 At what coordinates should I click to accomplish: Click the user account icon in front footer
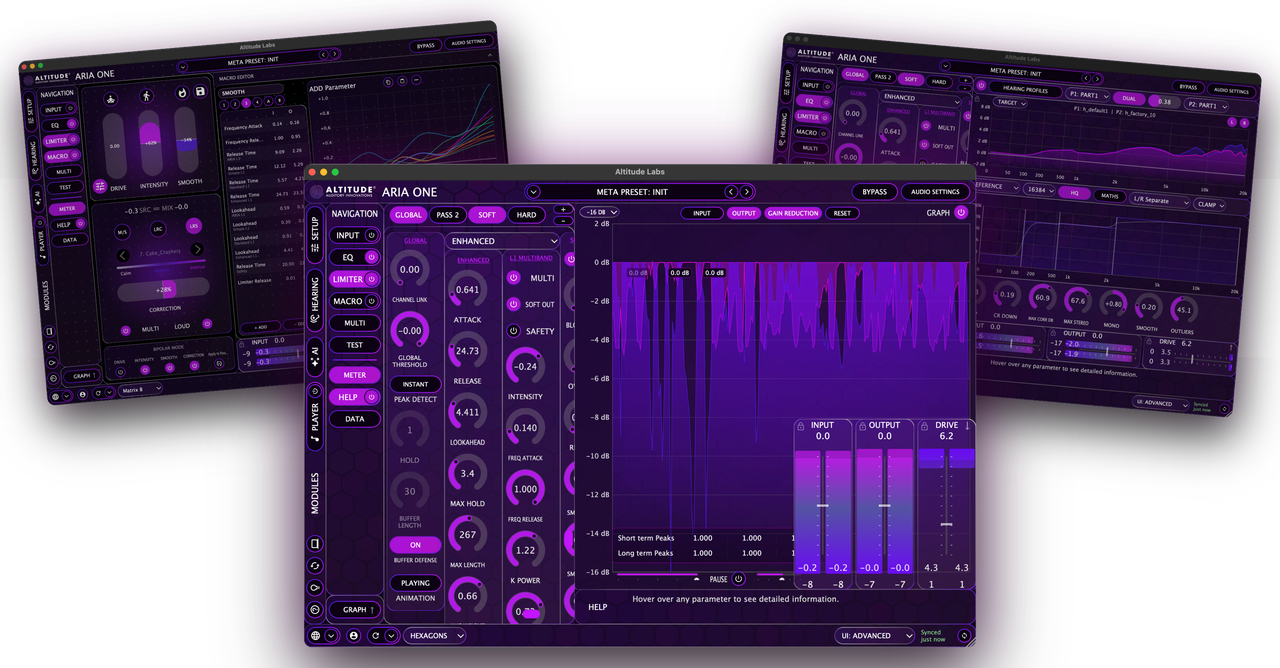click(x=353, y=635)
